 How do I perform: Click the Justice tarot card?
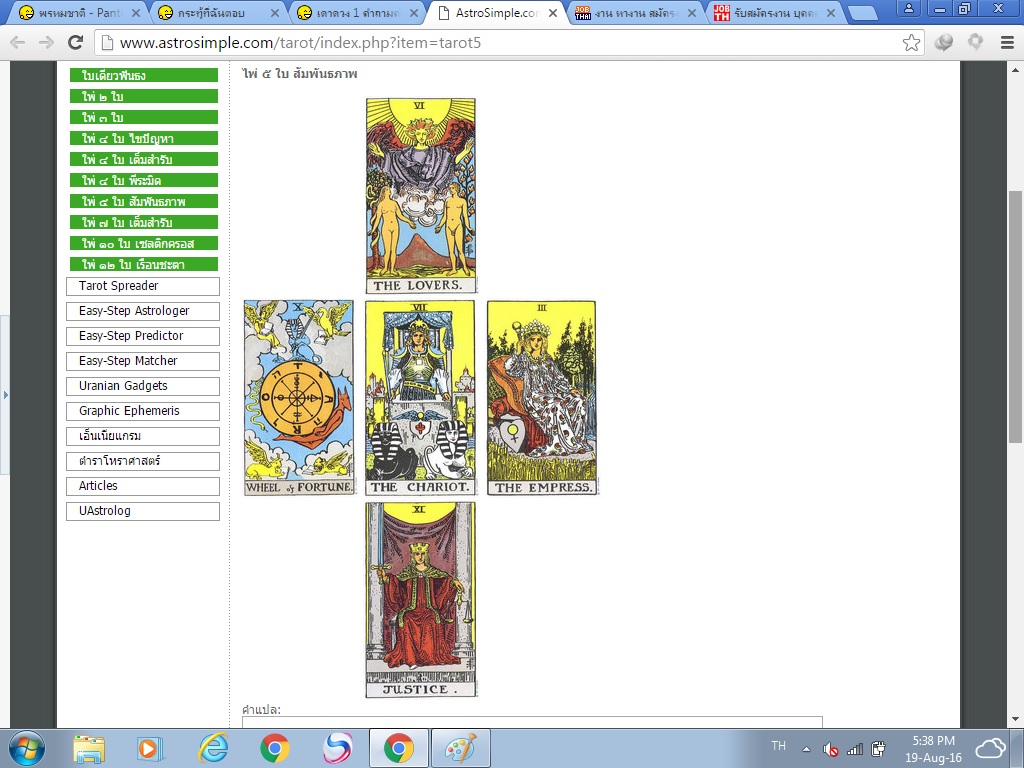coord(421,600)
